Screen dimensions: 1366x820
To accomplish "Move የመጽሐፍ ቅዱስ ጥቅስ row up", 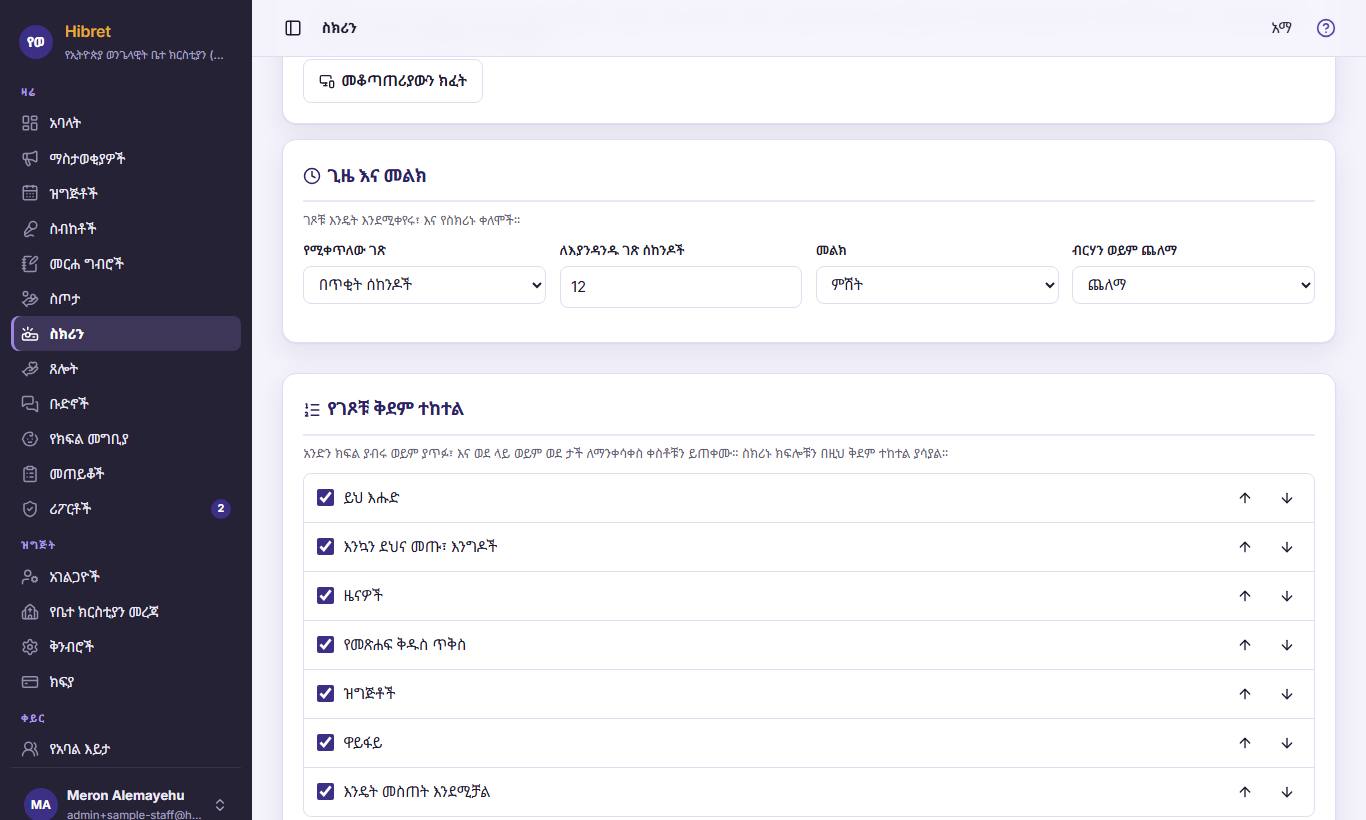I will [x=1245, y=645].
